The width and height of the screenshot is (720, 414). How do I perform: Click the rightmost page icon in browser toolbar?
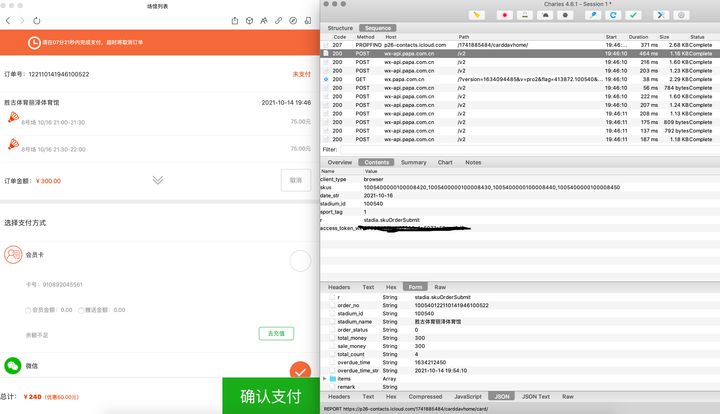[x=308, y=21]
